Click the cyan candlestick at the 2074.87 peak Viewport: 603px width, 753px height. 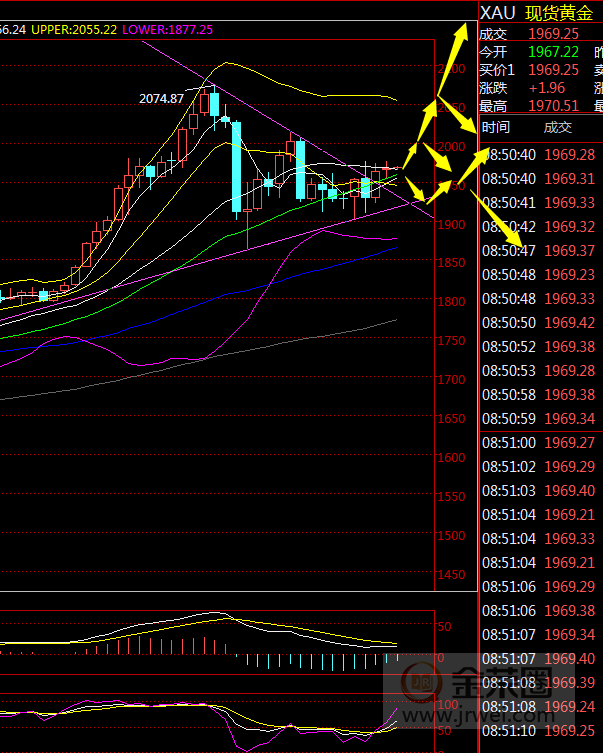click(x=213, y=104)
